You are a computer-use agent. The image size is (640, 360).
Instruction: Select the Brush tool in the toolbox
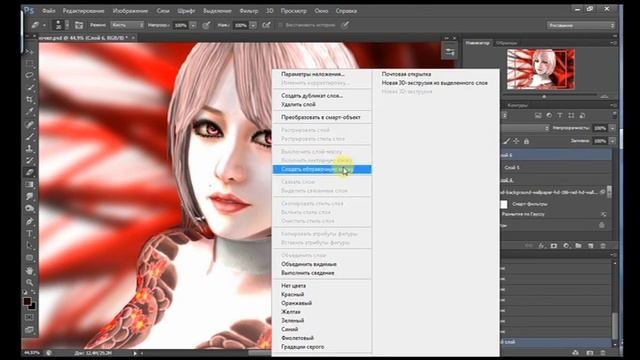(29, 136)
